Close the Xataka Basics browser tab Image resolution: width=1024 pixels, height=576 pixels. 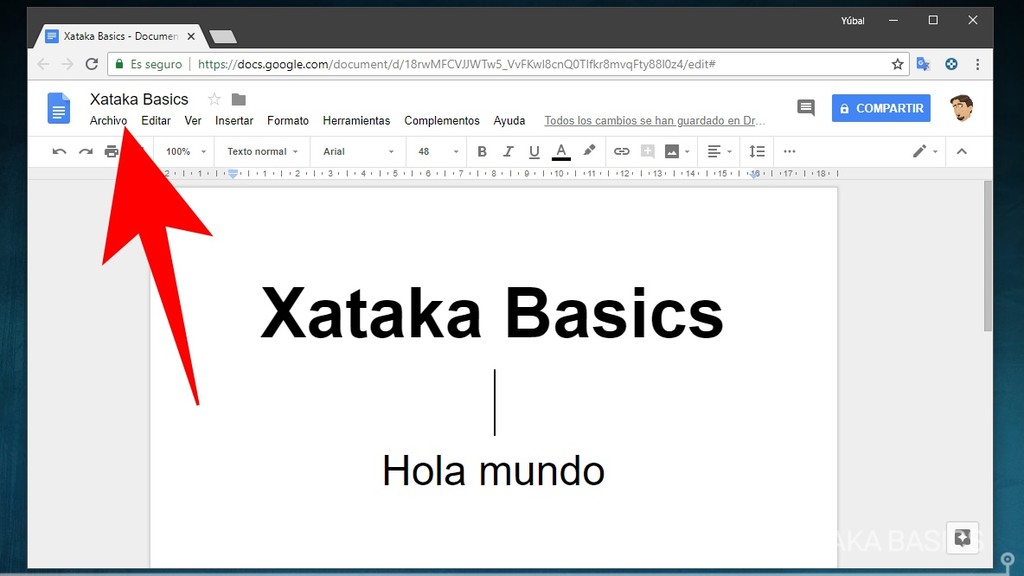click(191, 37)
